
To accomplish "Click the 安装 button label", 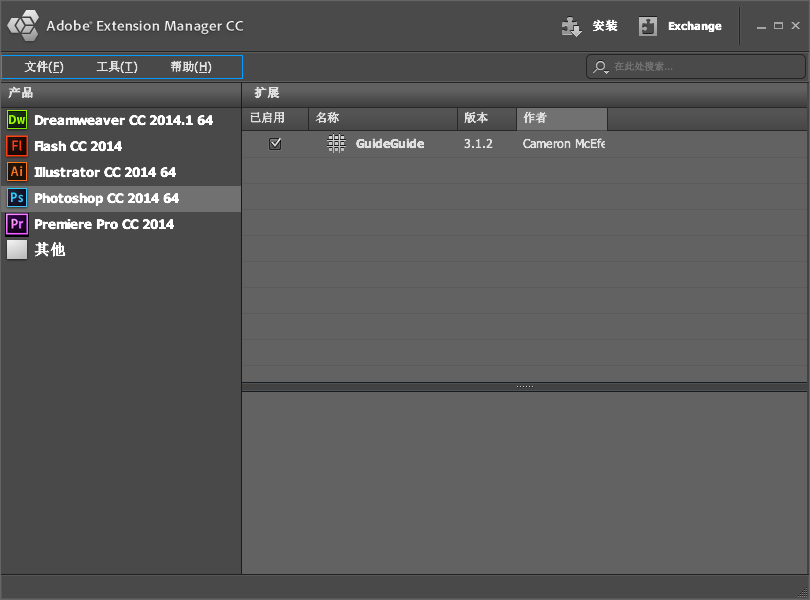I will click(x=604, y=26).
